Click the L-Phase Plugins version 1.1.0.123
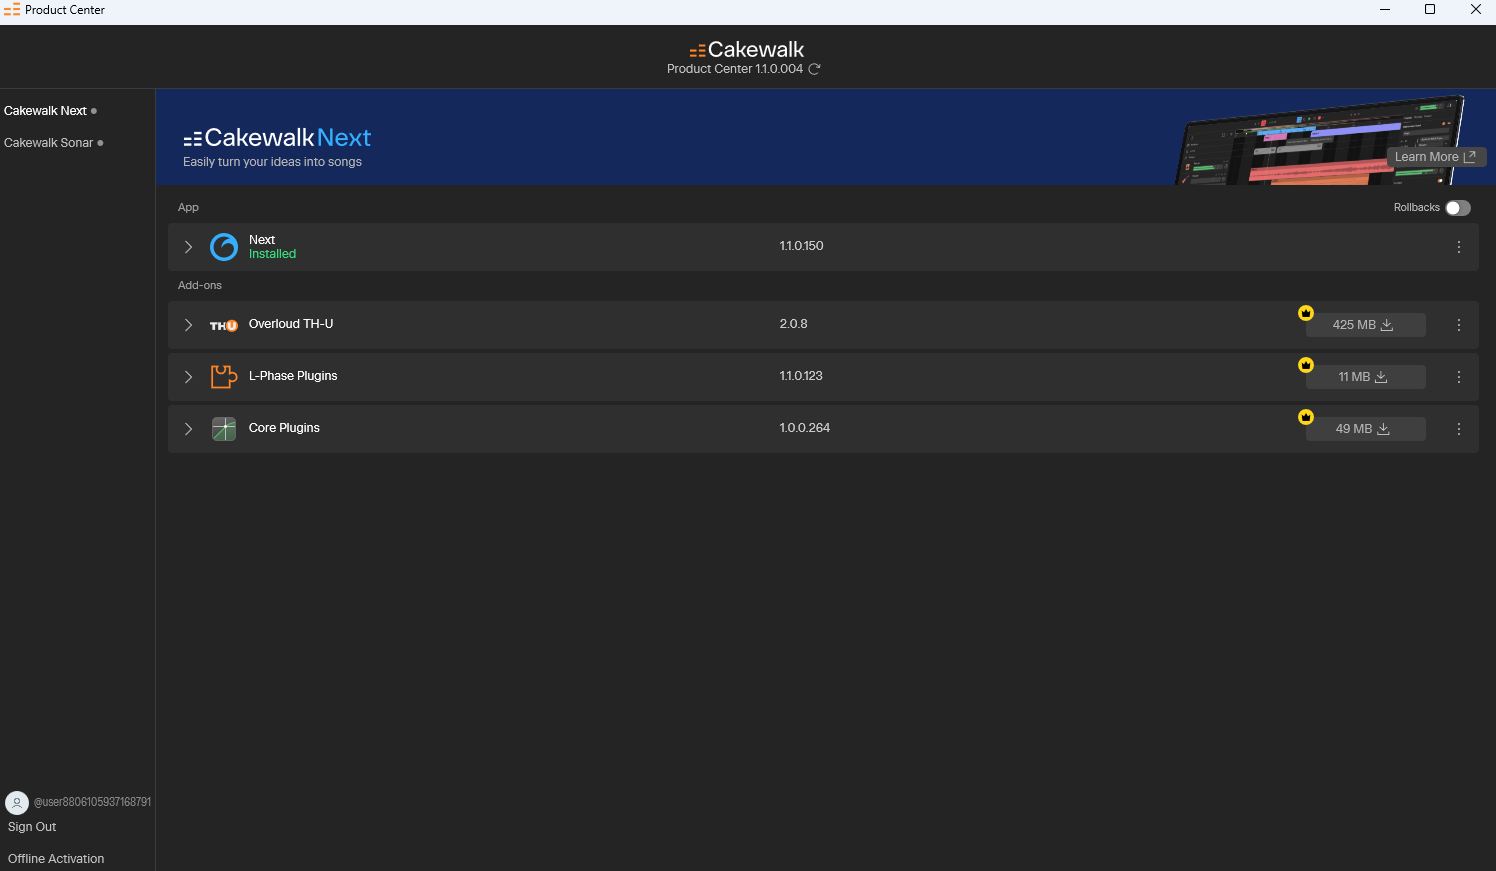 pyautogui.click(x=801, y=376)
